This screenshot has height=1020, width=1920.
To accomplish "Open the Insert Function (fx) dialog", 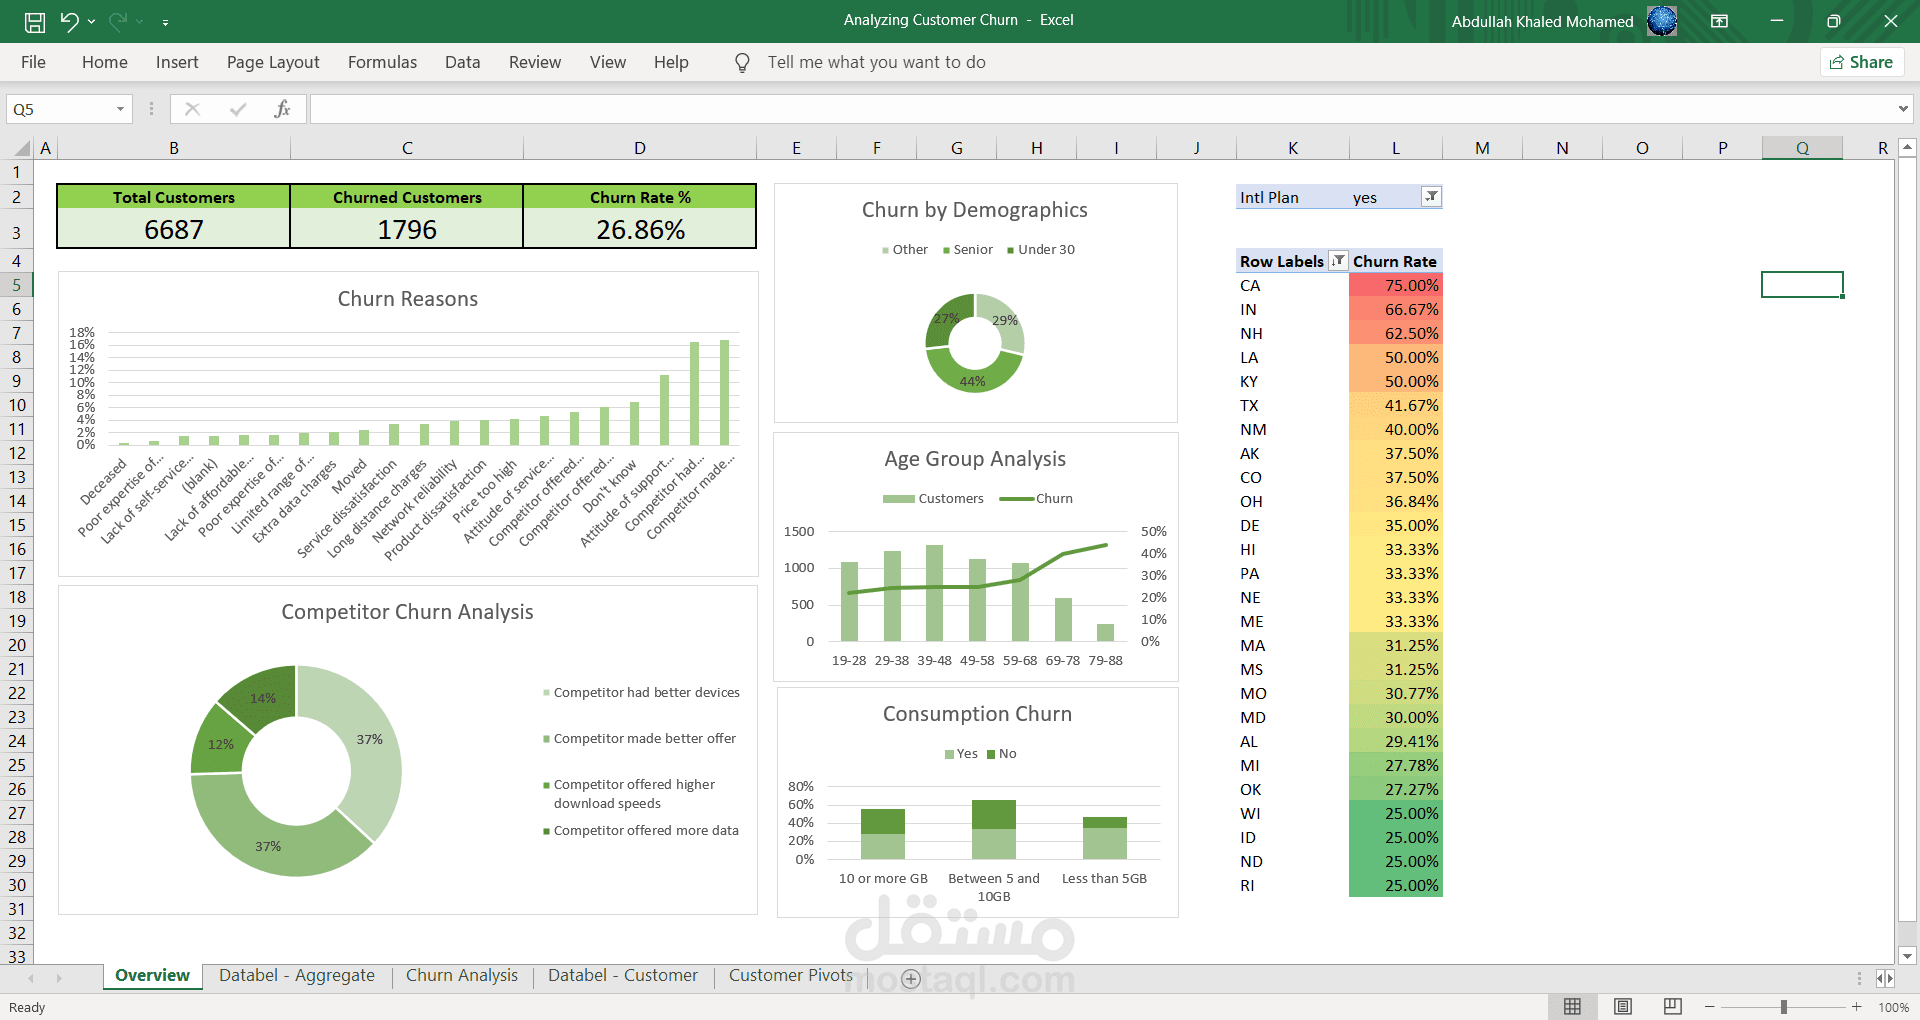I will [283, 108].
